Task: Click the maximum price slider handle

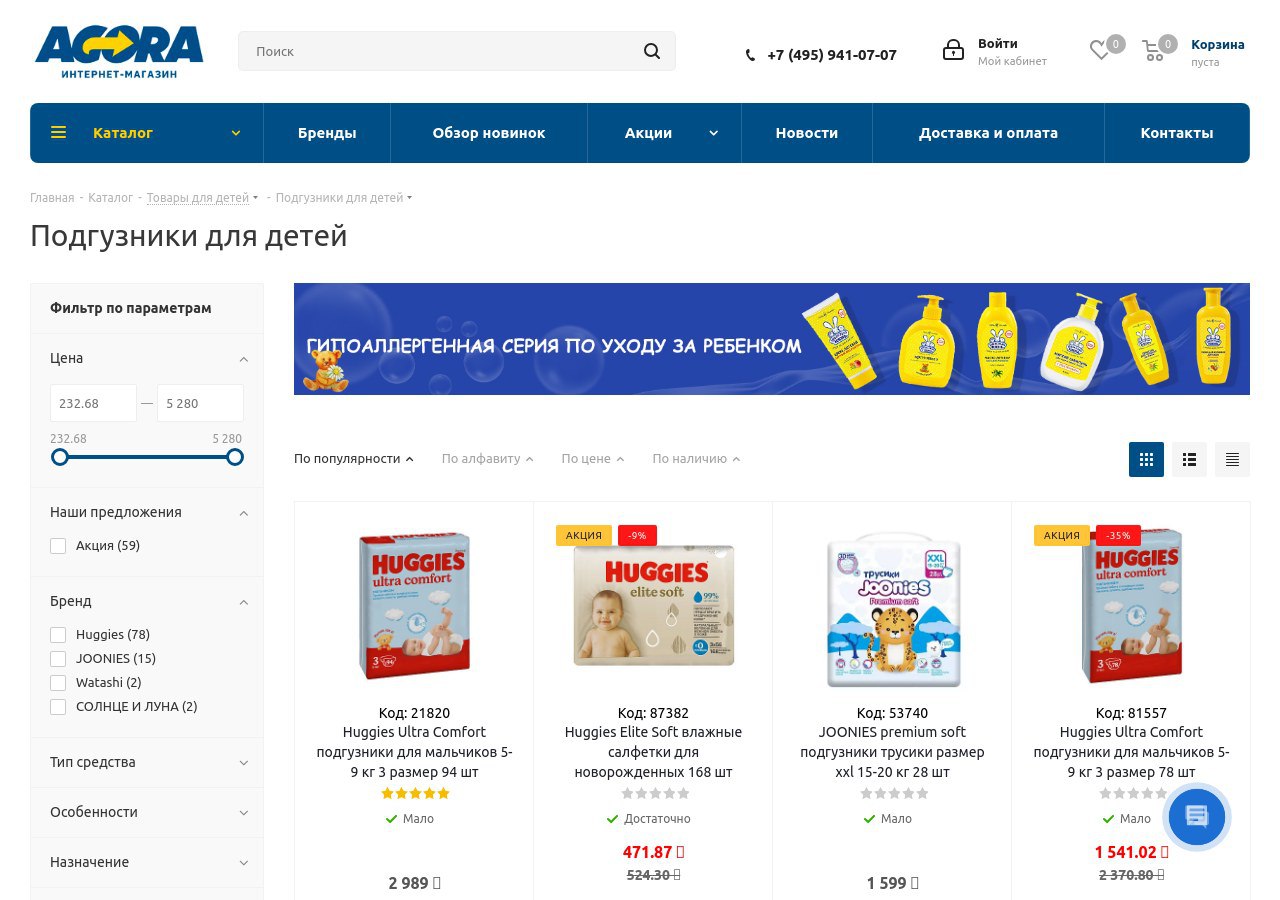Action: pyautogui.click(x=235, y=457)
